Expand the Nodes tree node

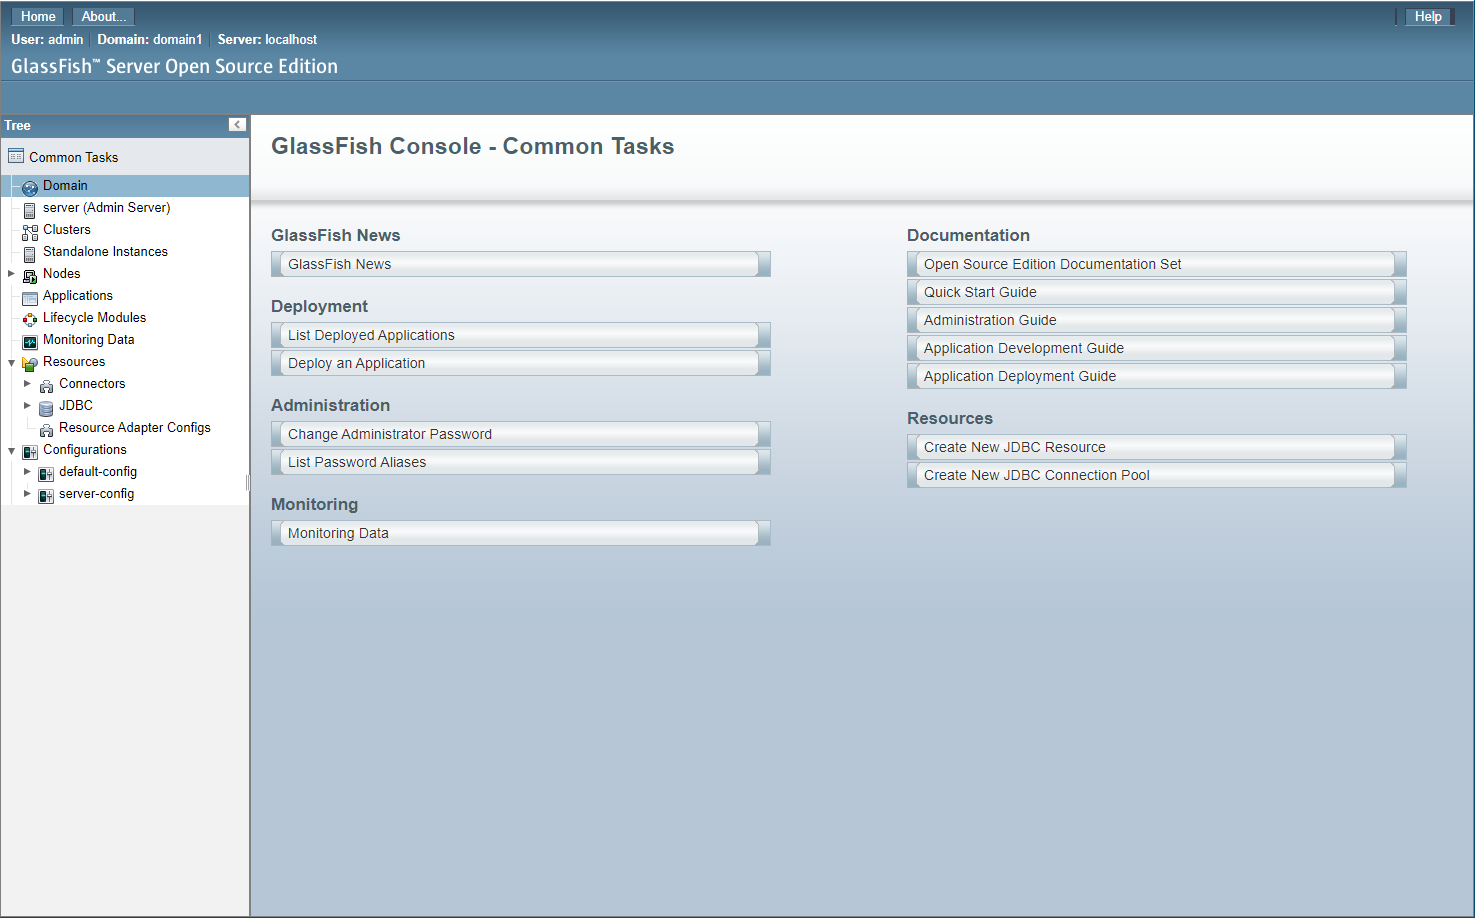pyautogui.click(x=11, y=273)
